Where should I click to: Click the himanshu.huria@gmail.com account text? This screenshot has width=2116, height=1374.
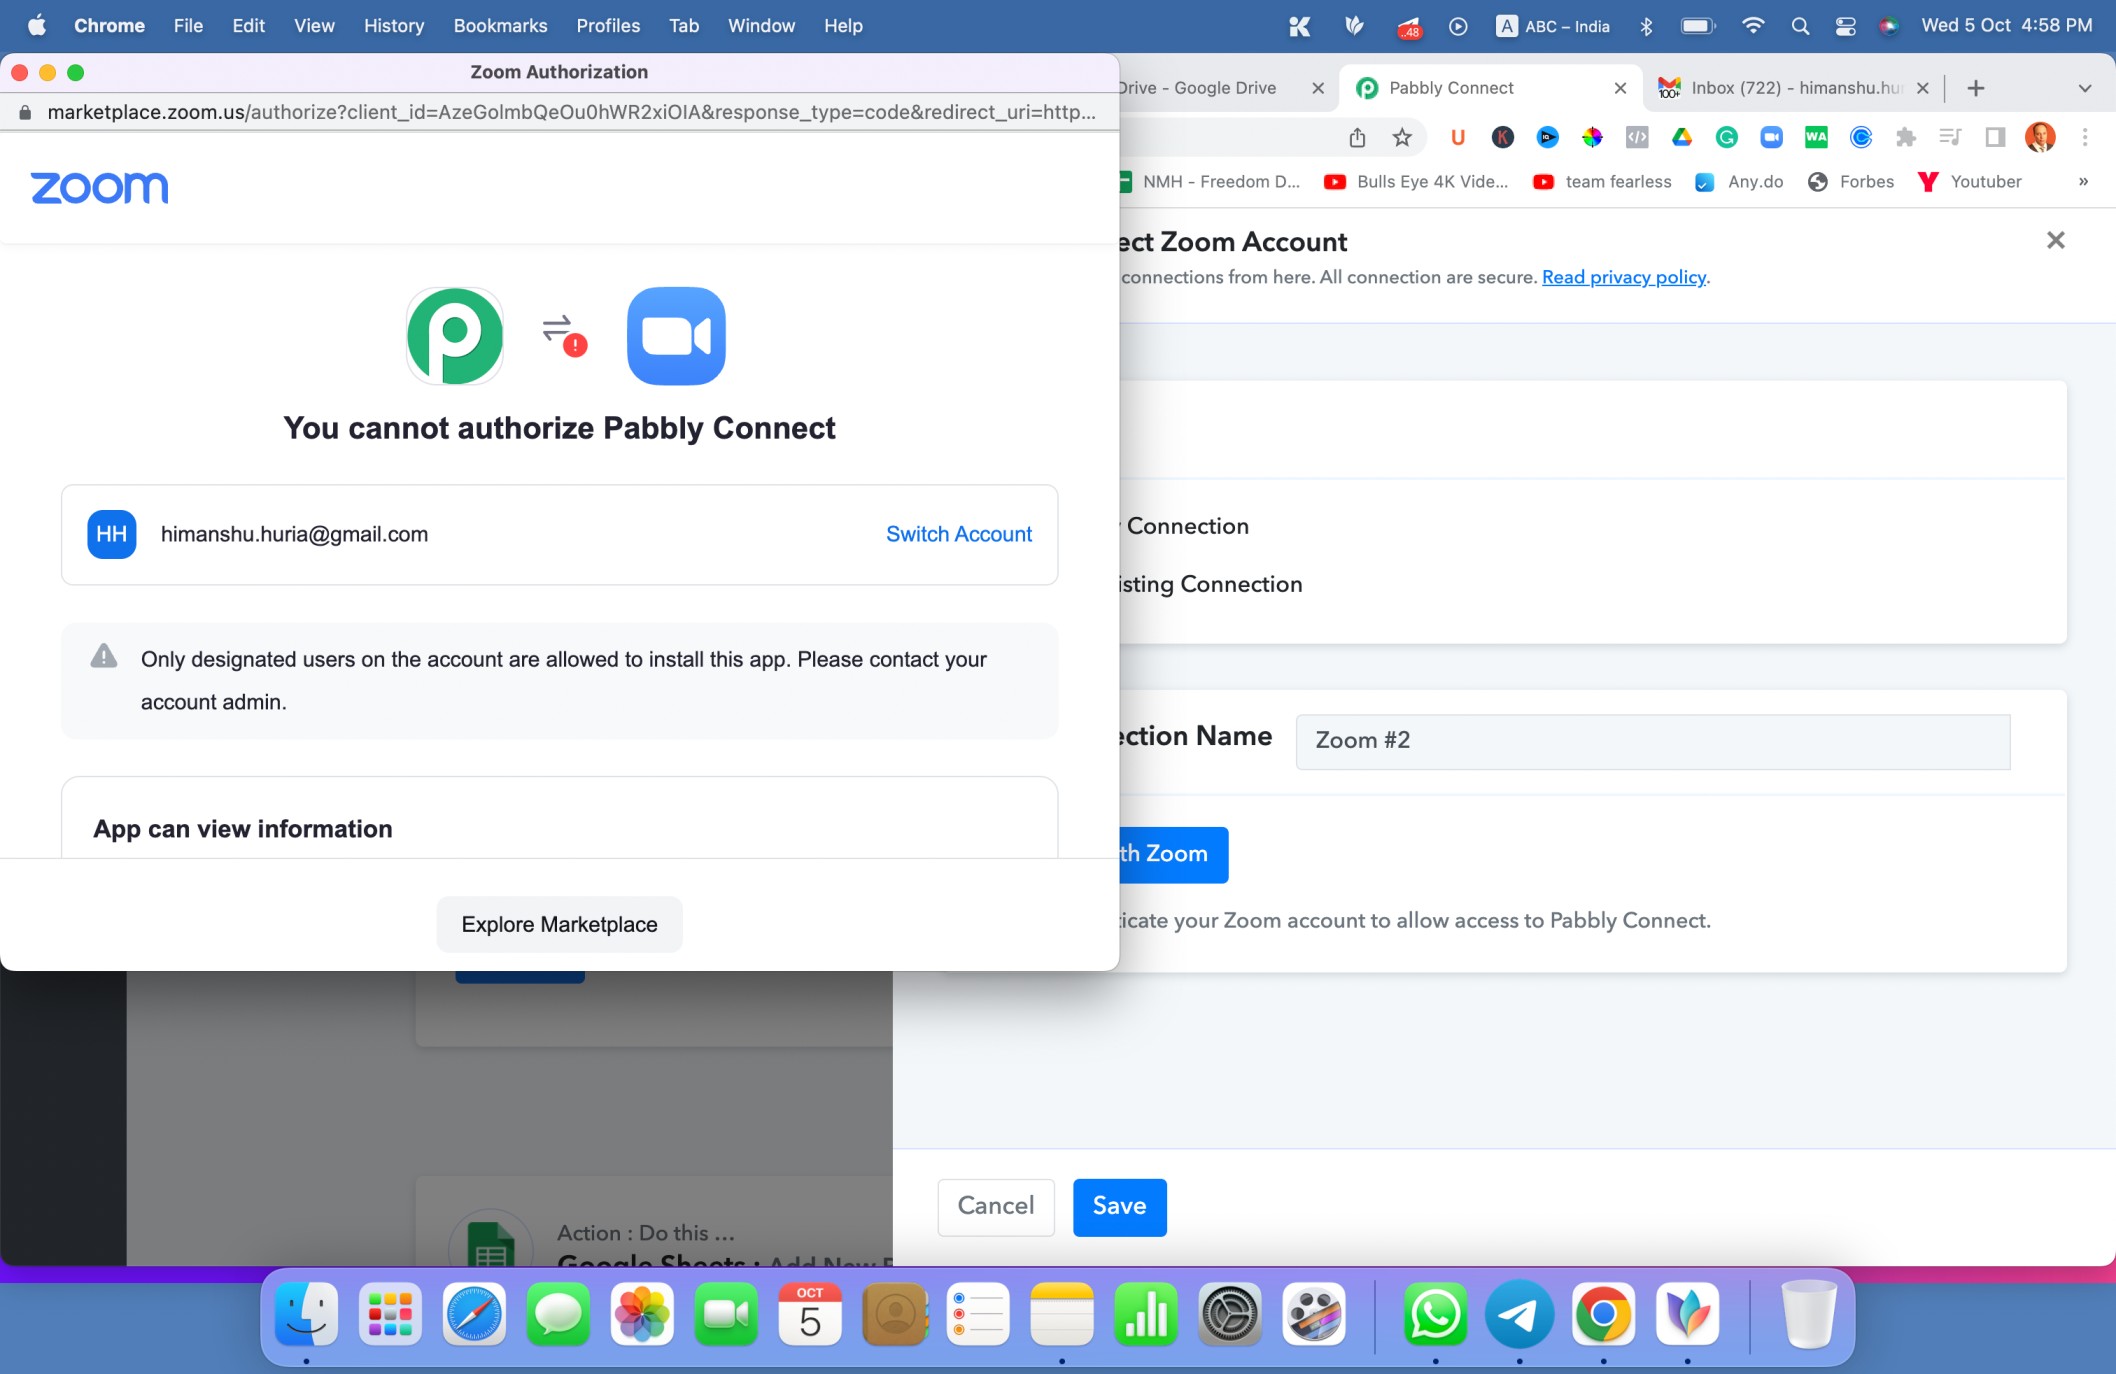pyautogui.click(x=294, y=534)
